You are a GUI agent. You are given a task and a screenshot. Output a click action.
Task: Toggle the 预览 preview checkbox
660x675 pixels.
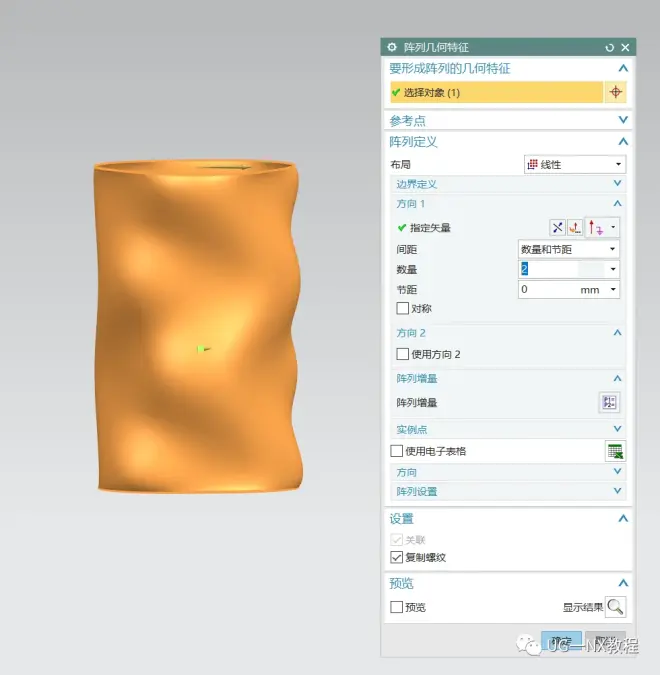(x=397, y=607)
